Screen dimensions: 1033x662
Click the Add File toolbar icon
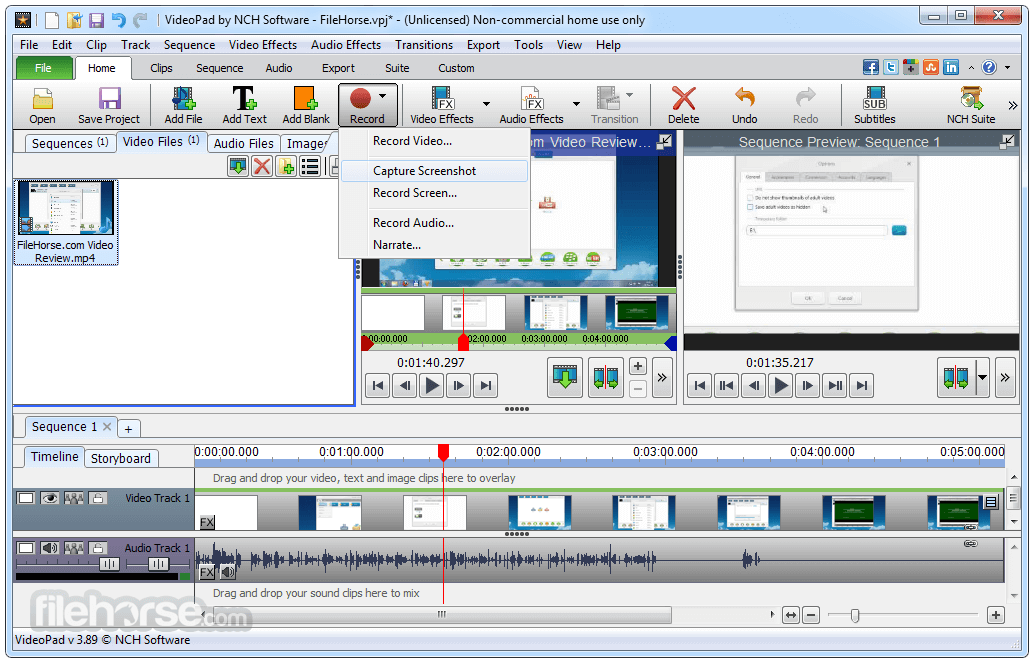pyautogui.click(x=183, y=99)
